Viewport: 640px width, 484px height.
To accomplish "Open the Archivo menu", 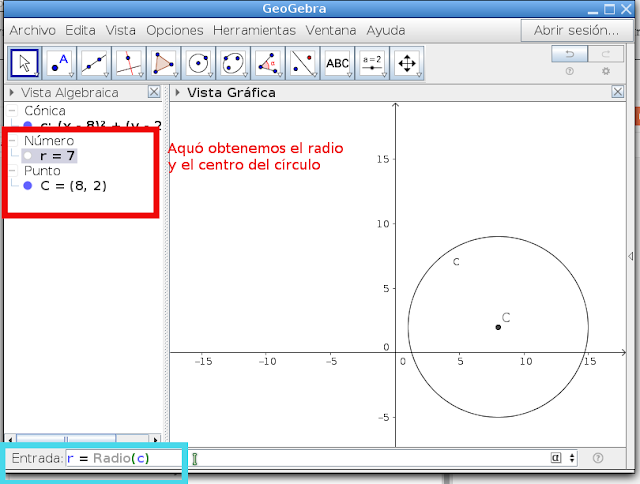I will pos(33,30).
